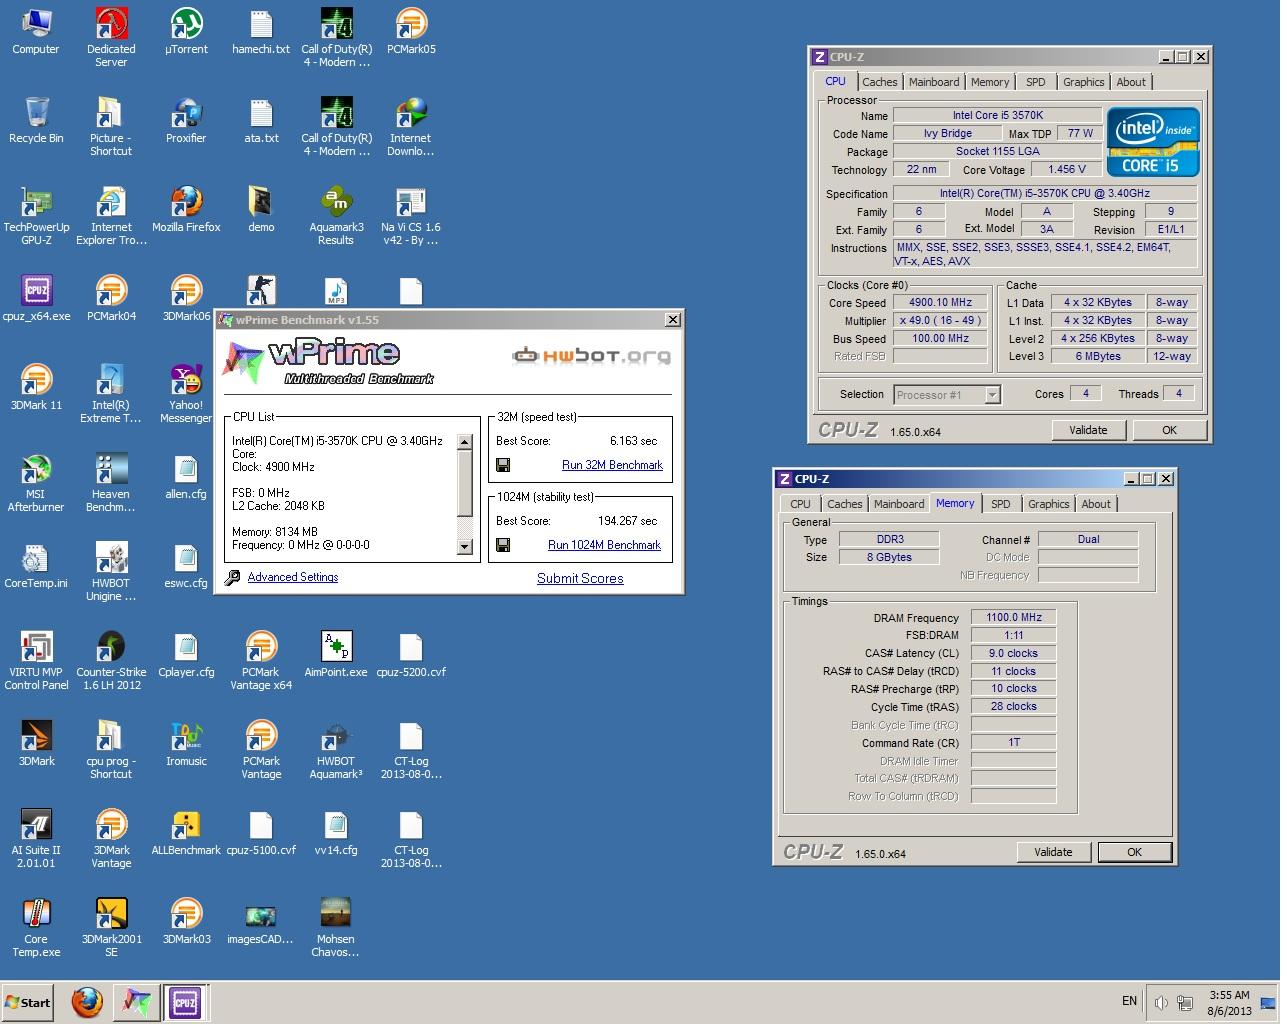Screen dimensions: 1282x1024
Task: Click Validate in the lower CPU-Z window
Action: pos(1053,852)
